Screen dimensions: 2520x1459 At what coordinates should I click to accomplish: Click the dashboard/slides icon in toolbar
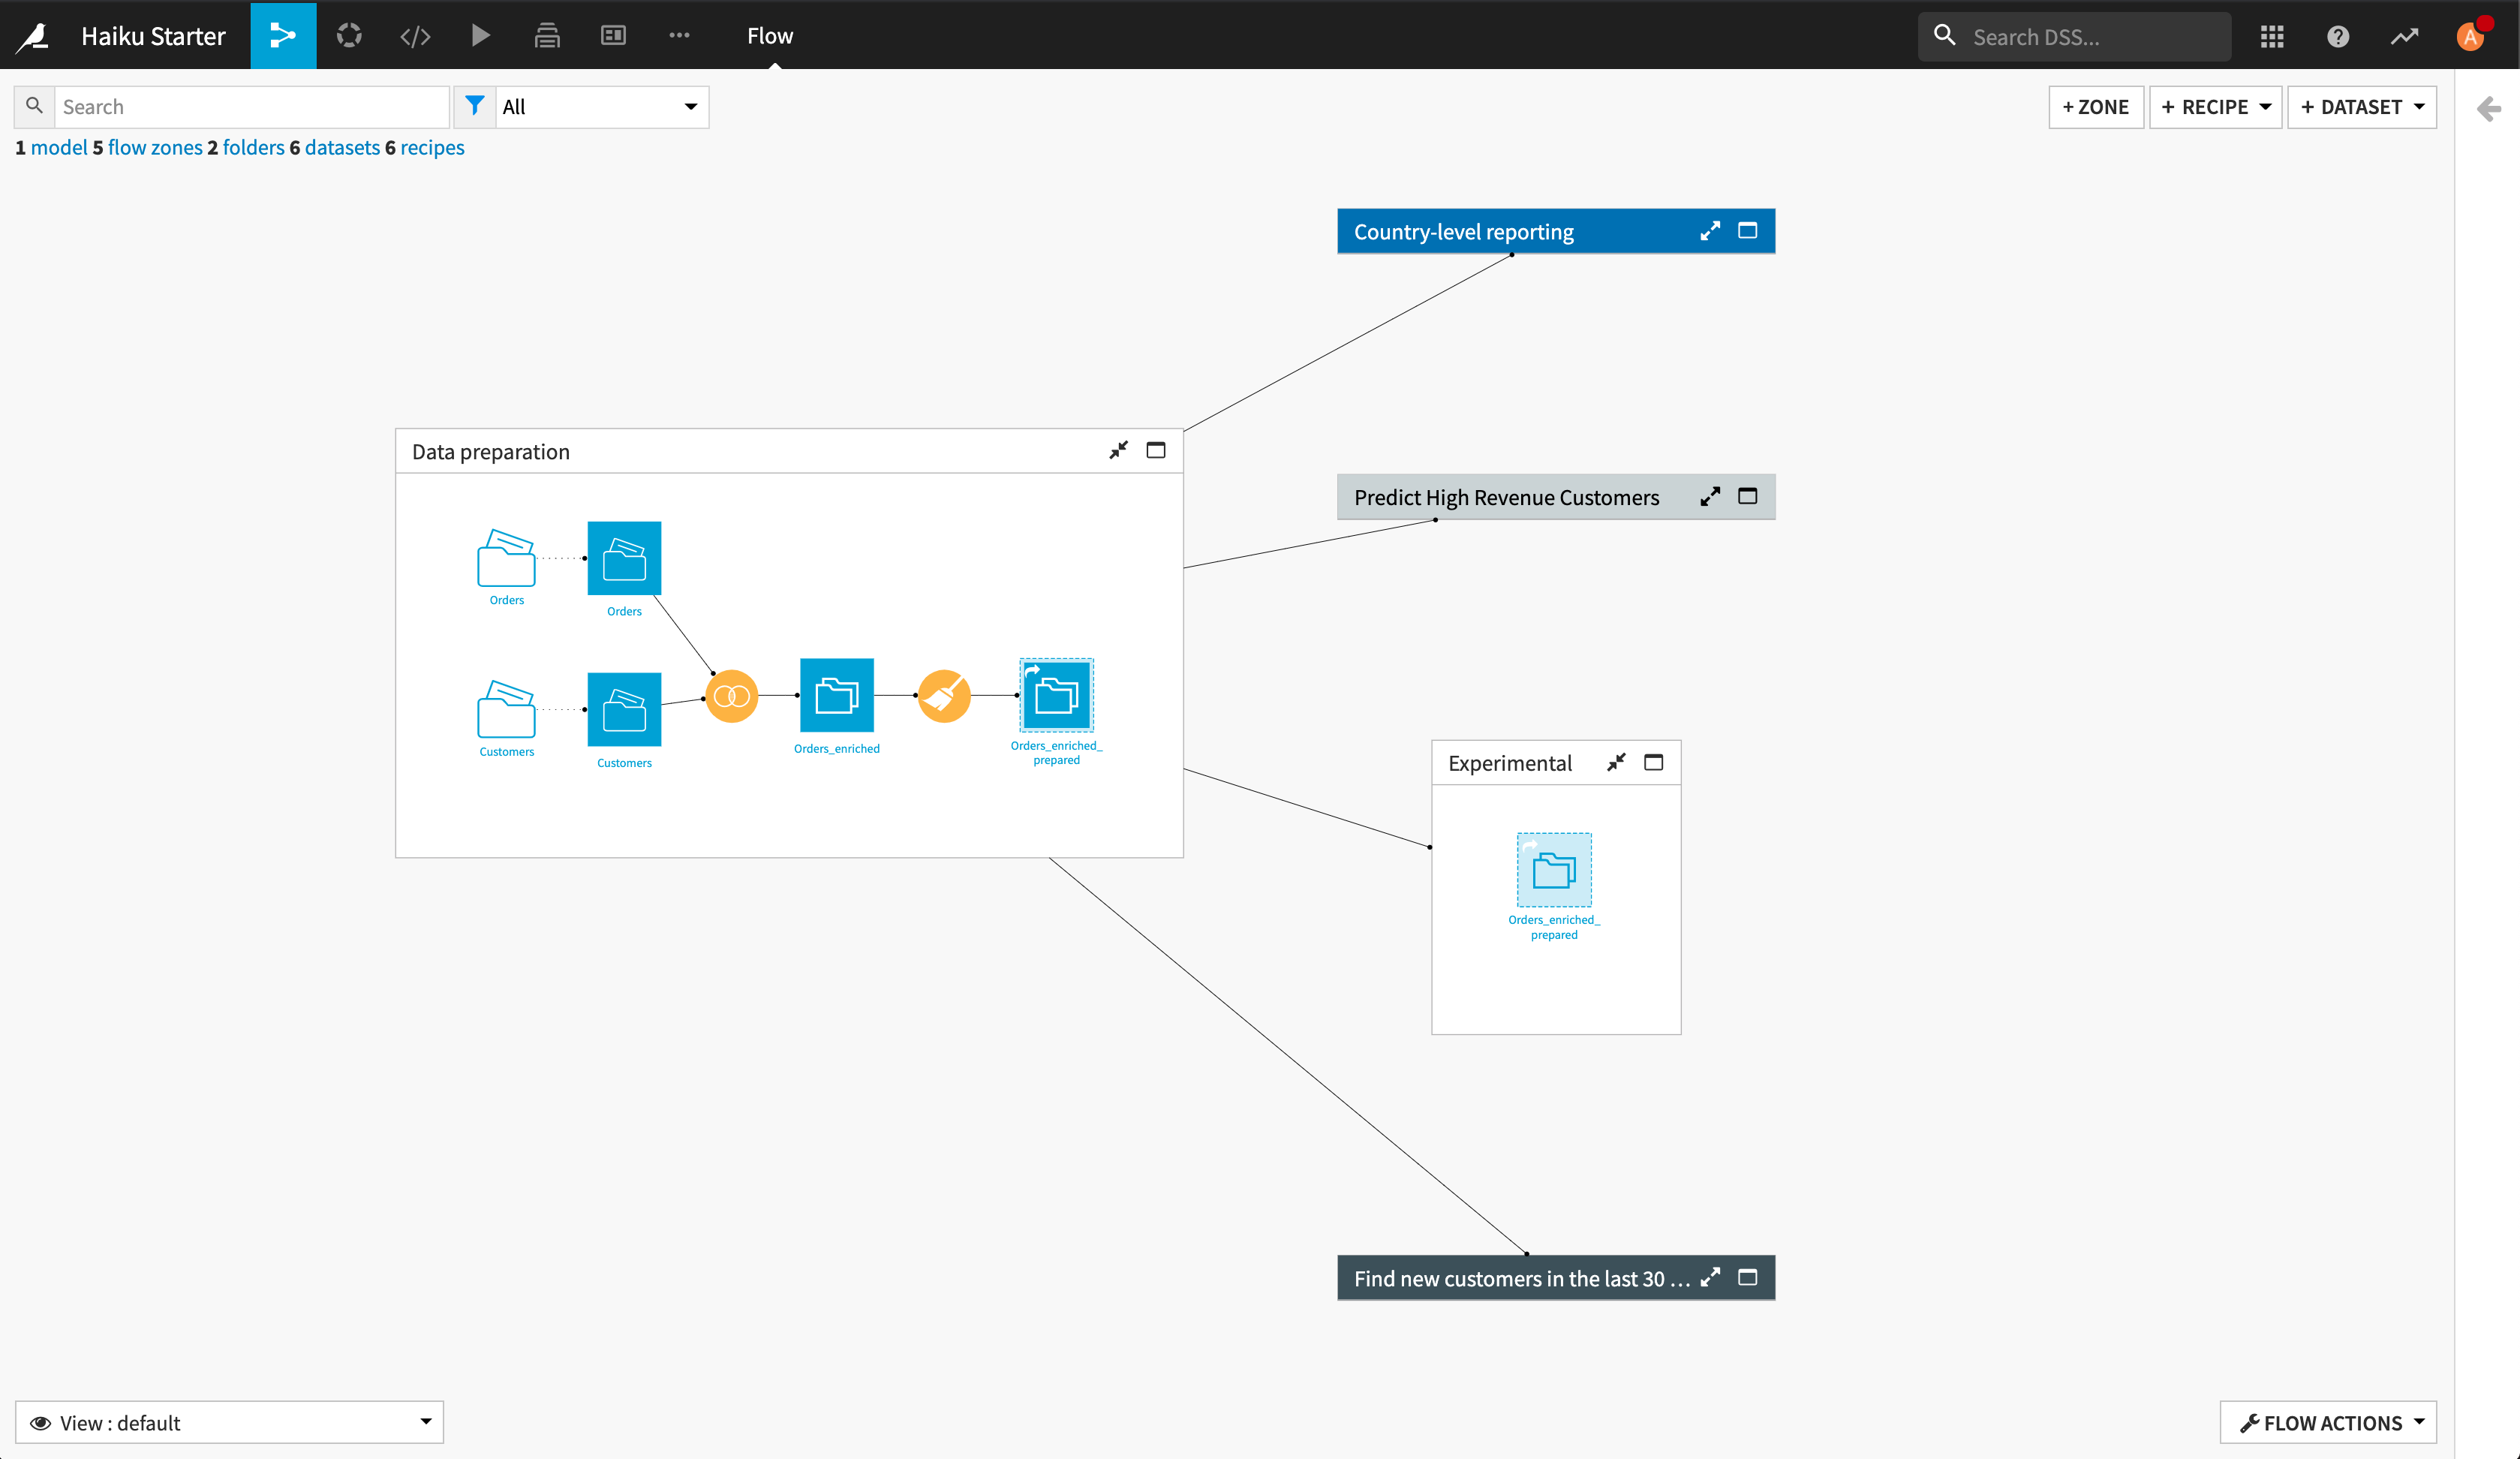(x=613, y=35)
